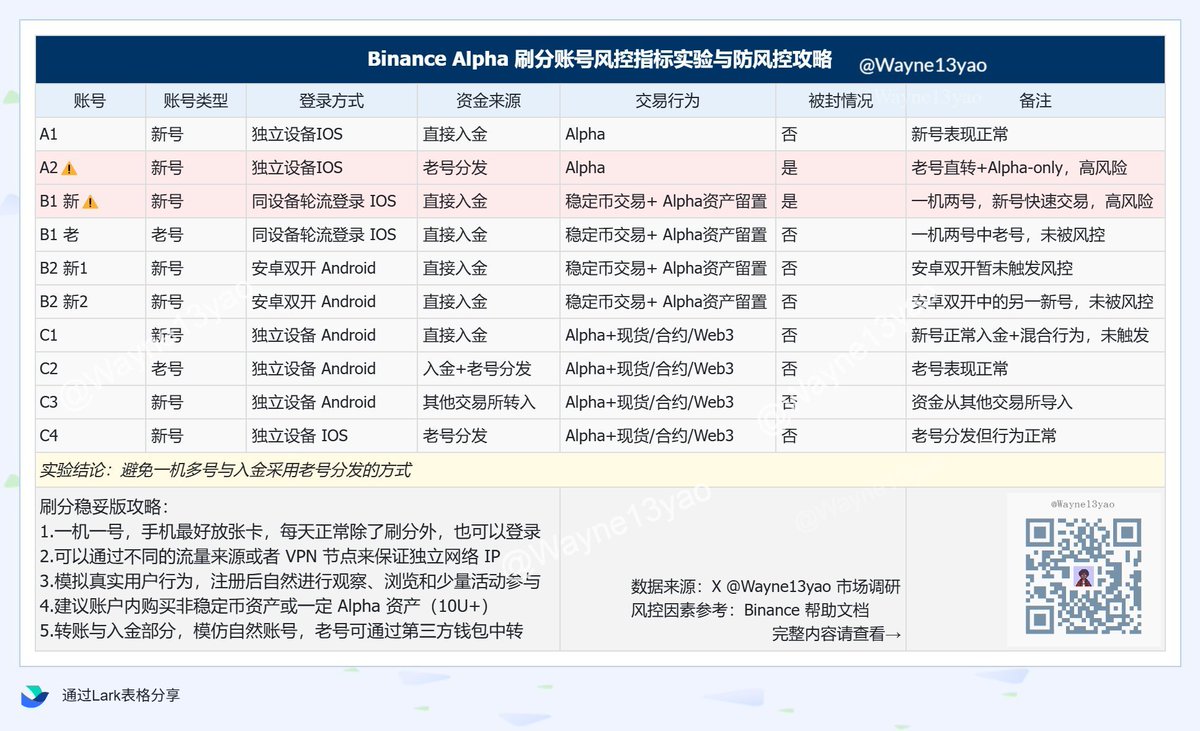Click the 'C2' account cell
This screenshot has height=731, width=1200.
(90, 369)
